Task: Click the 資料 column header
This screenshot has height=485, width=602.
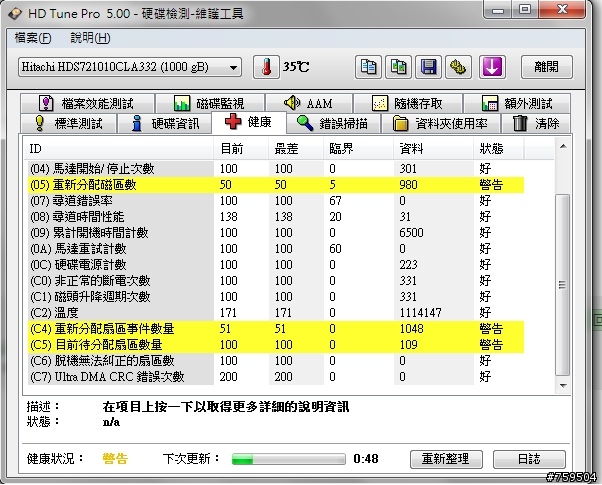Action: coord(433,149)
